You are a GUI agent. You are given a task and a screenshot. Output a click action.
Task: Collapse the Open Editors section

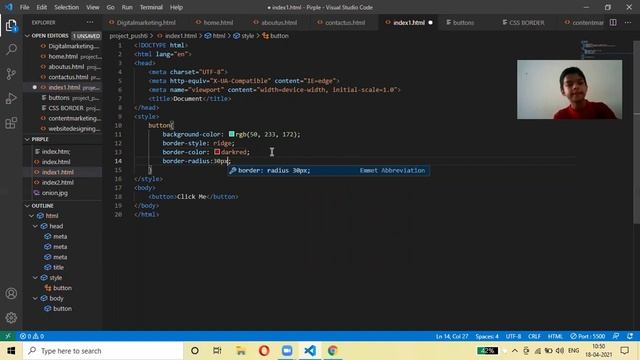pyautogui.click(x=27, y=36)
